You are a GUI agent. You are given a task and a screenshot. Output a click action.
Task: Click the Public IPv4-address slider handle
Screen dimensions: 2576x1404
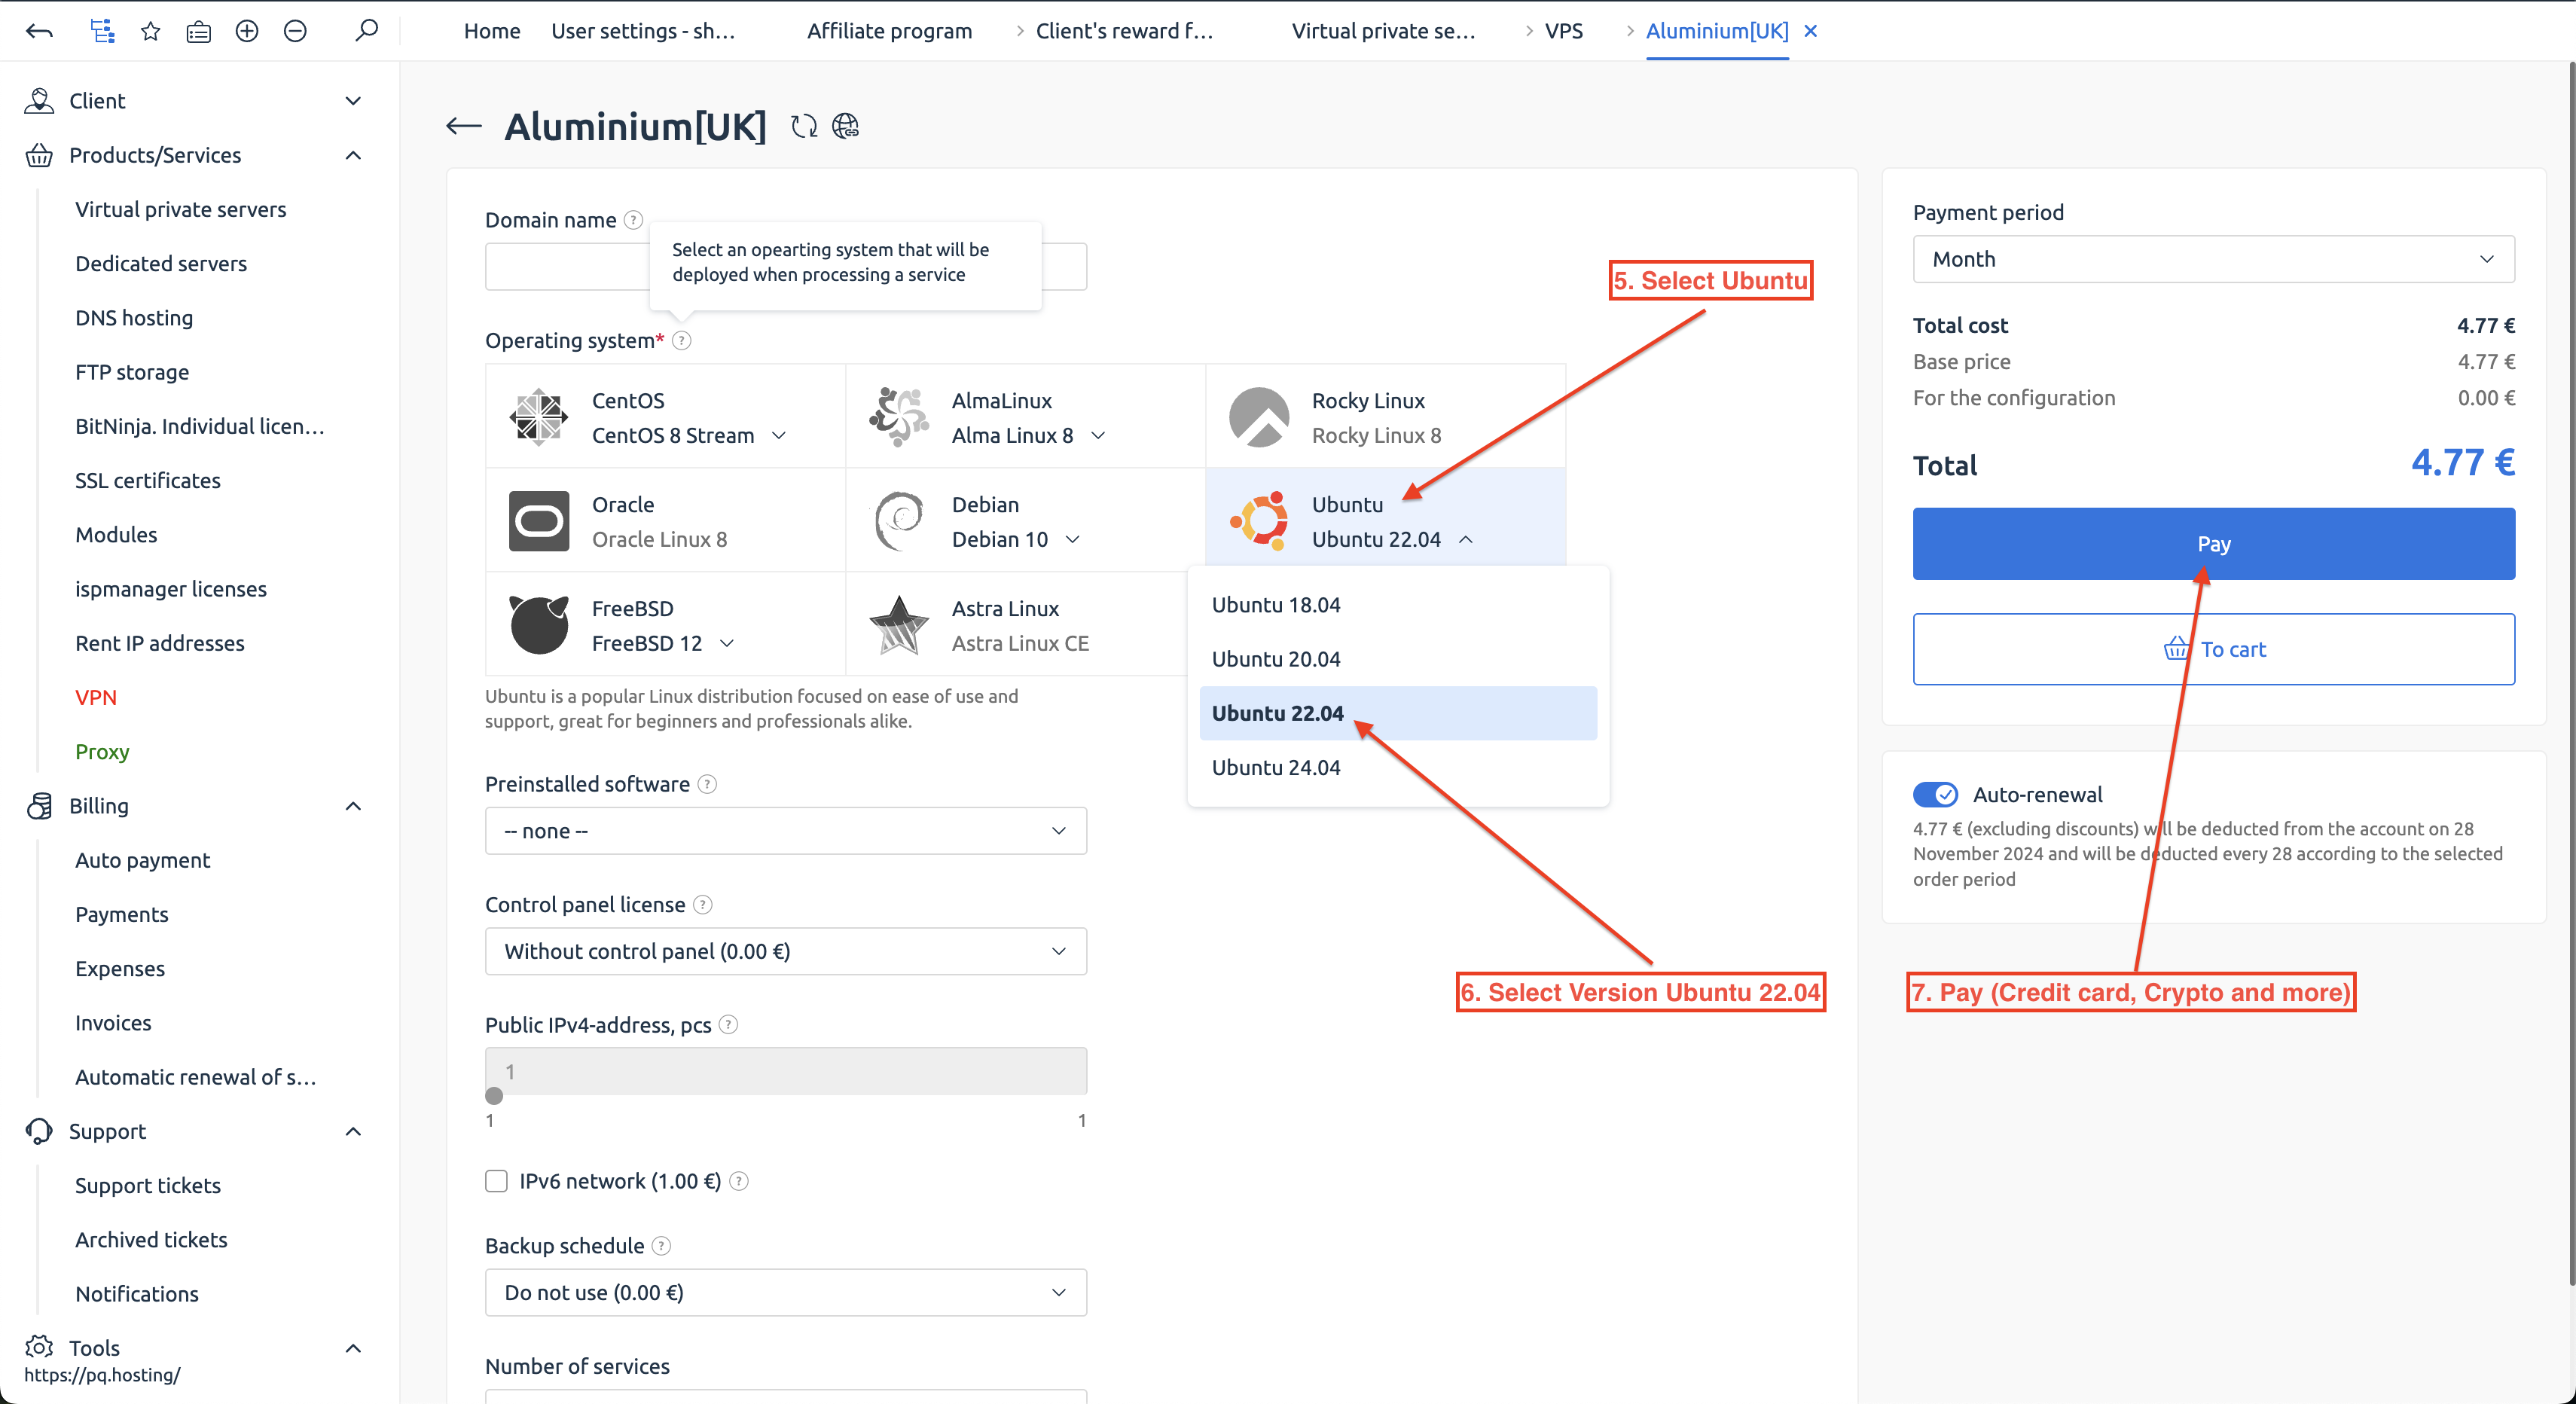494,1095
